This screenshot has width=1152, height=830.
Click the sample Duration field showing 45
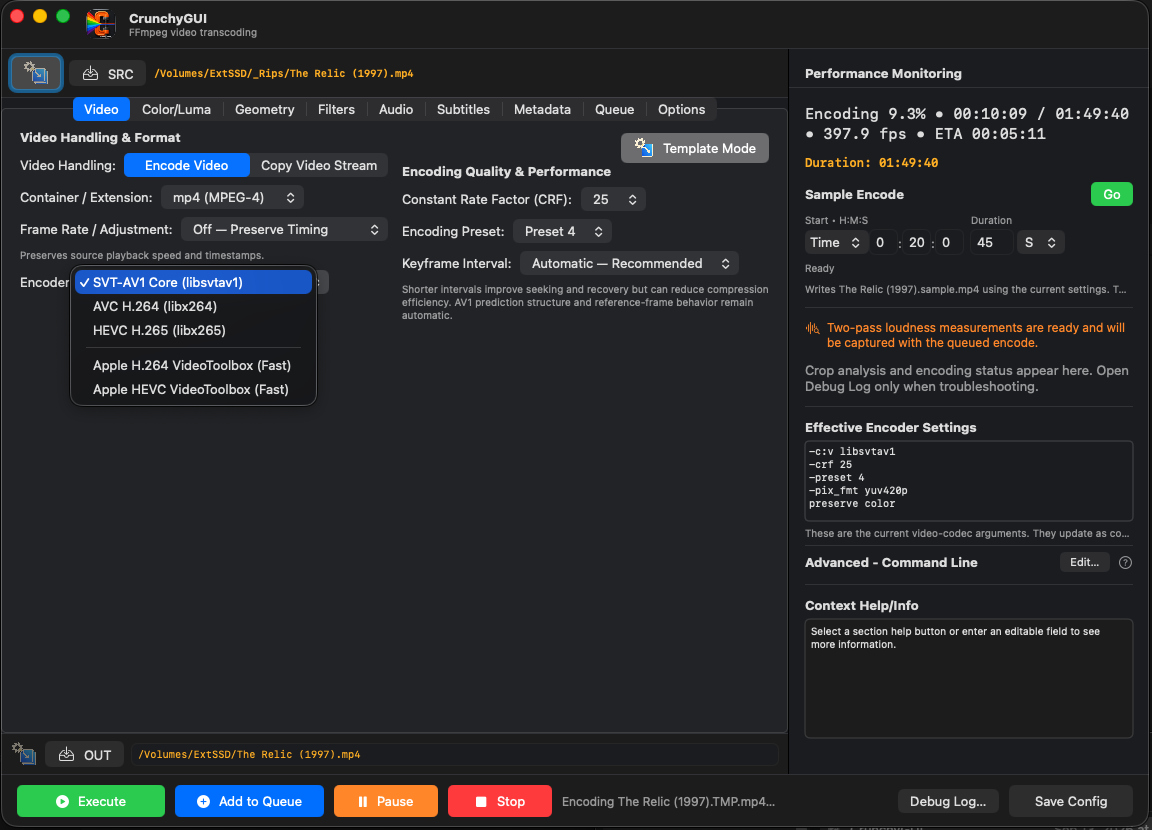[x=990, y=242]
